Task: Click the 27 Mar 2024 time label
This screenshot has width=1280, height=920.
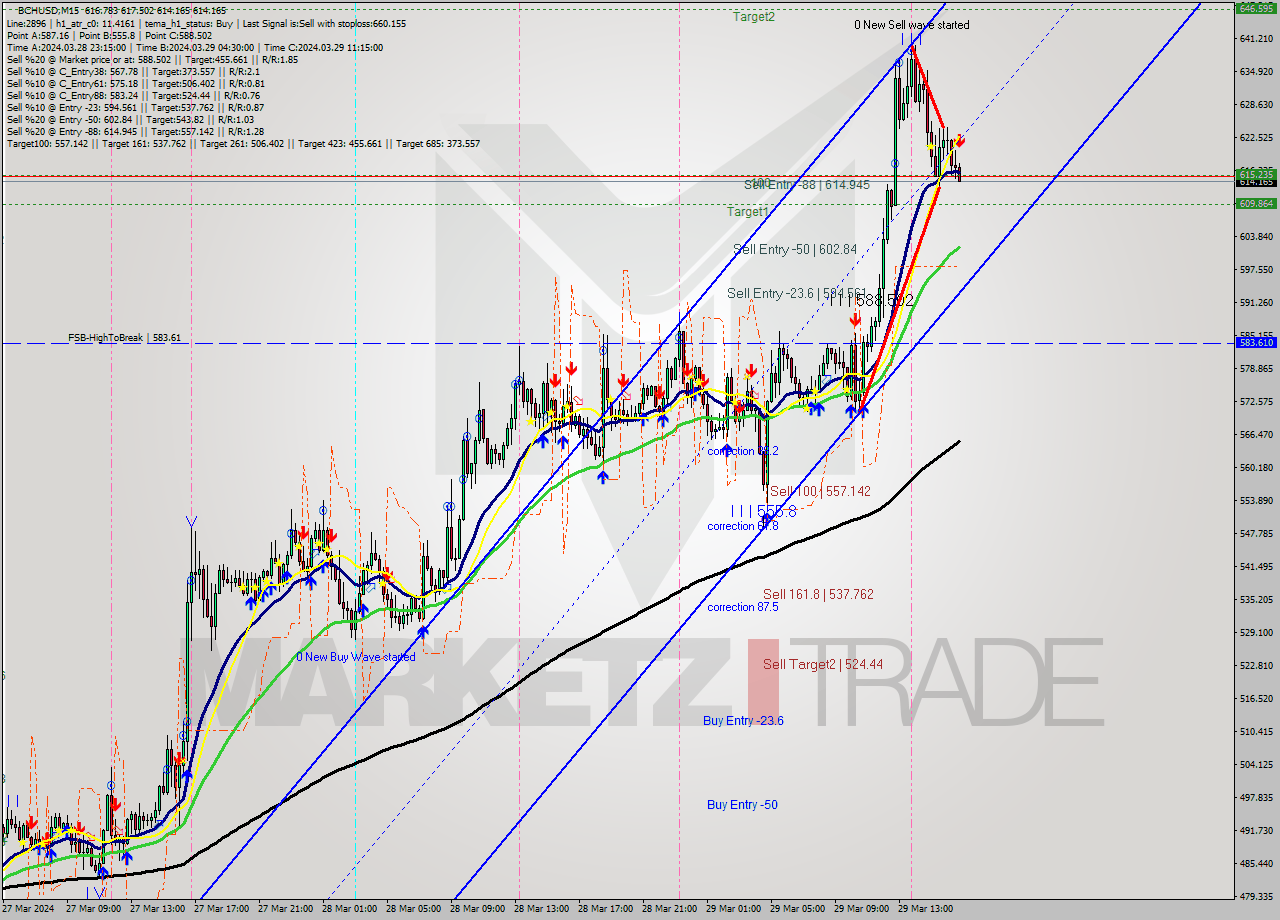Action: (x=29, y=909)
